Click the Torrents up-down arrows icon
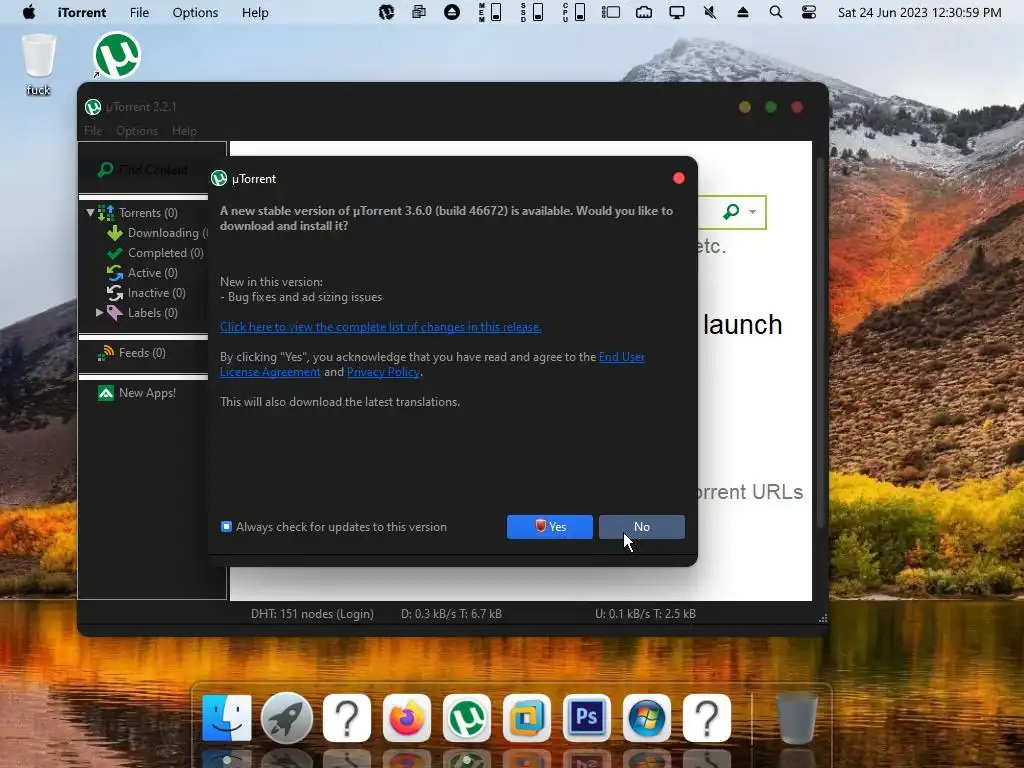Viewport: 1024px width, 768px height. pos(106,212)
